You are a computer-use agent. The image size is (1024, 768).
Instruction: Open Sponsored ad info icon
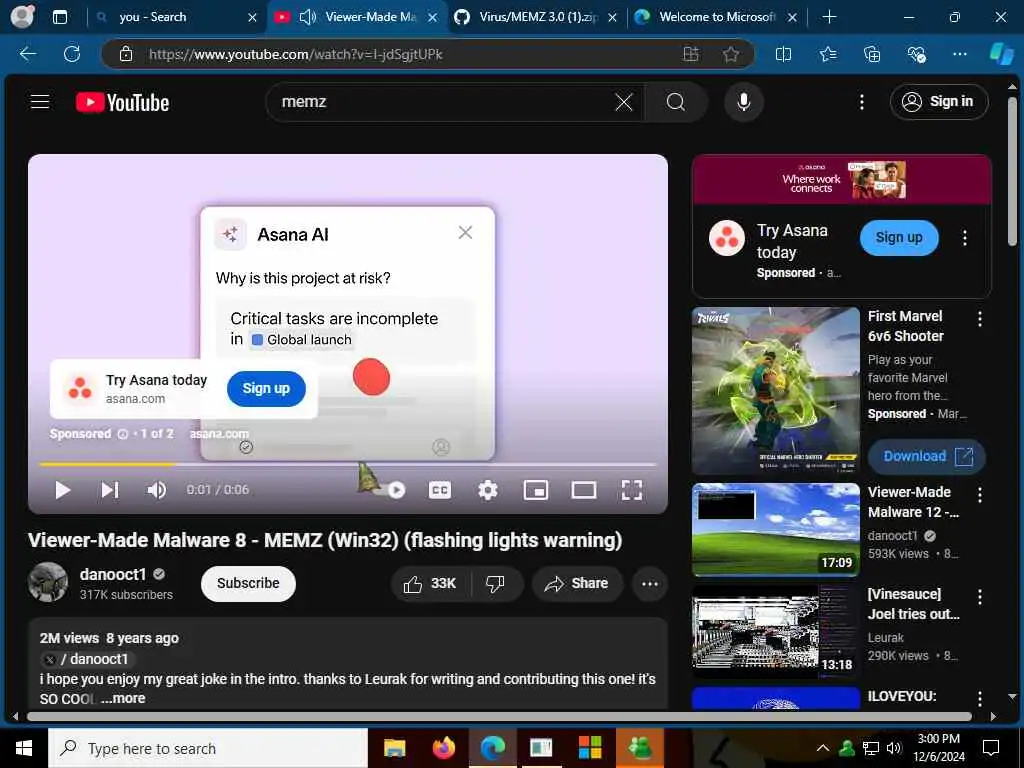pyautogui.click(x=122, y=434)
